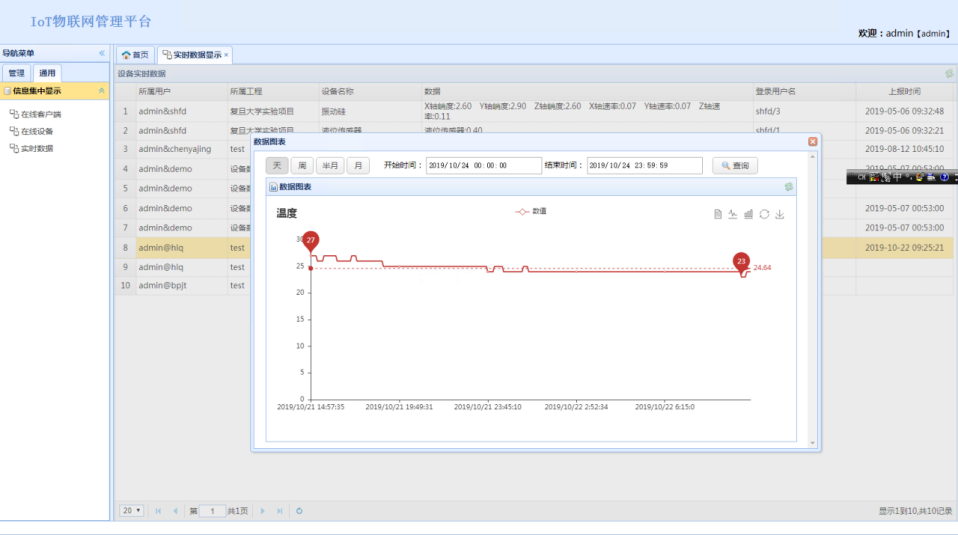Collapse the 信息集中显示 accordion section
The image size is (958, 535).
[x=101, y=91]
